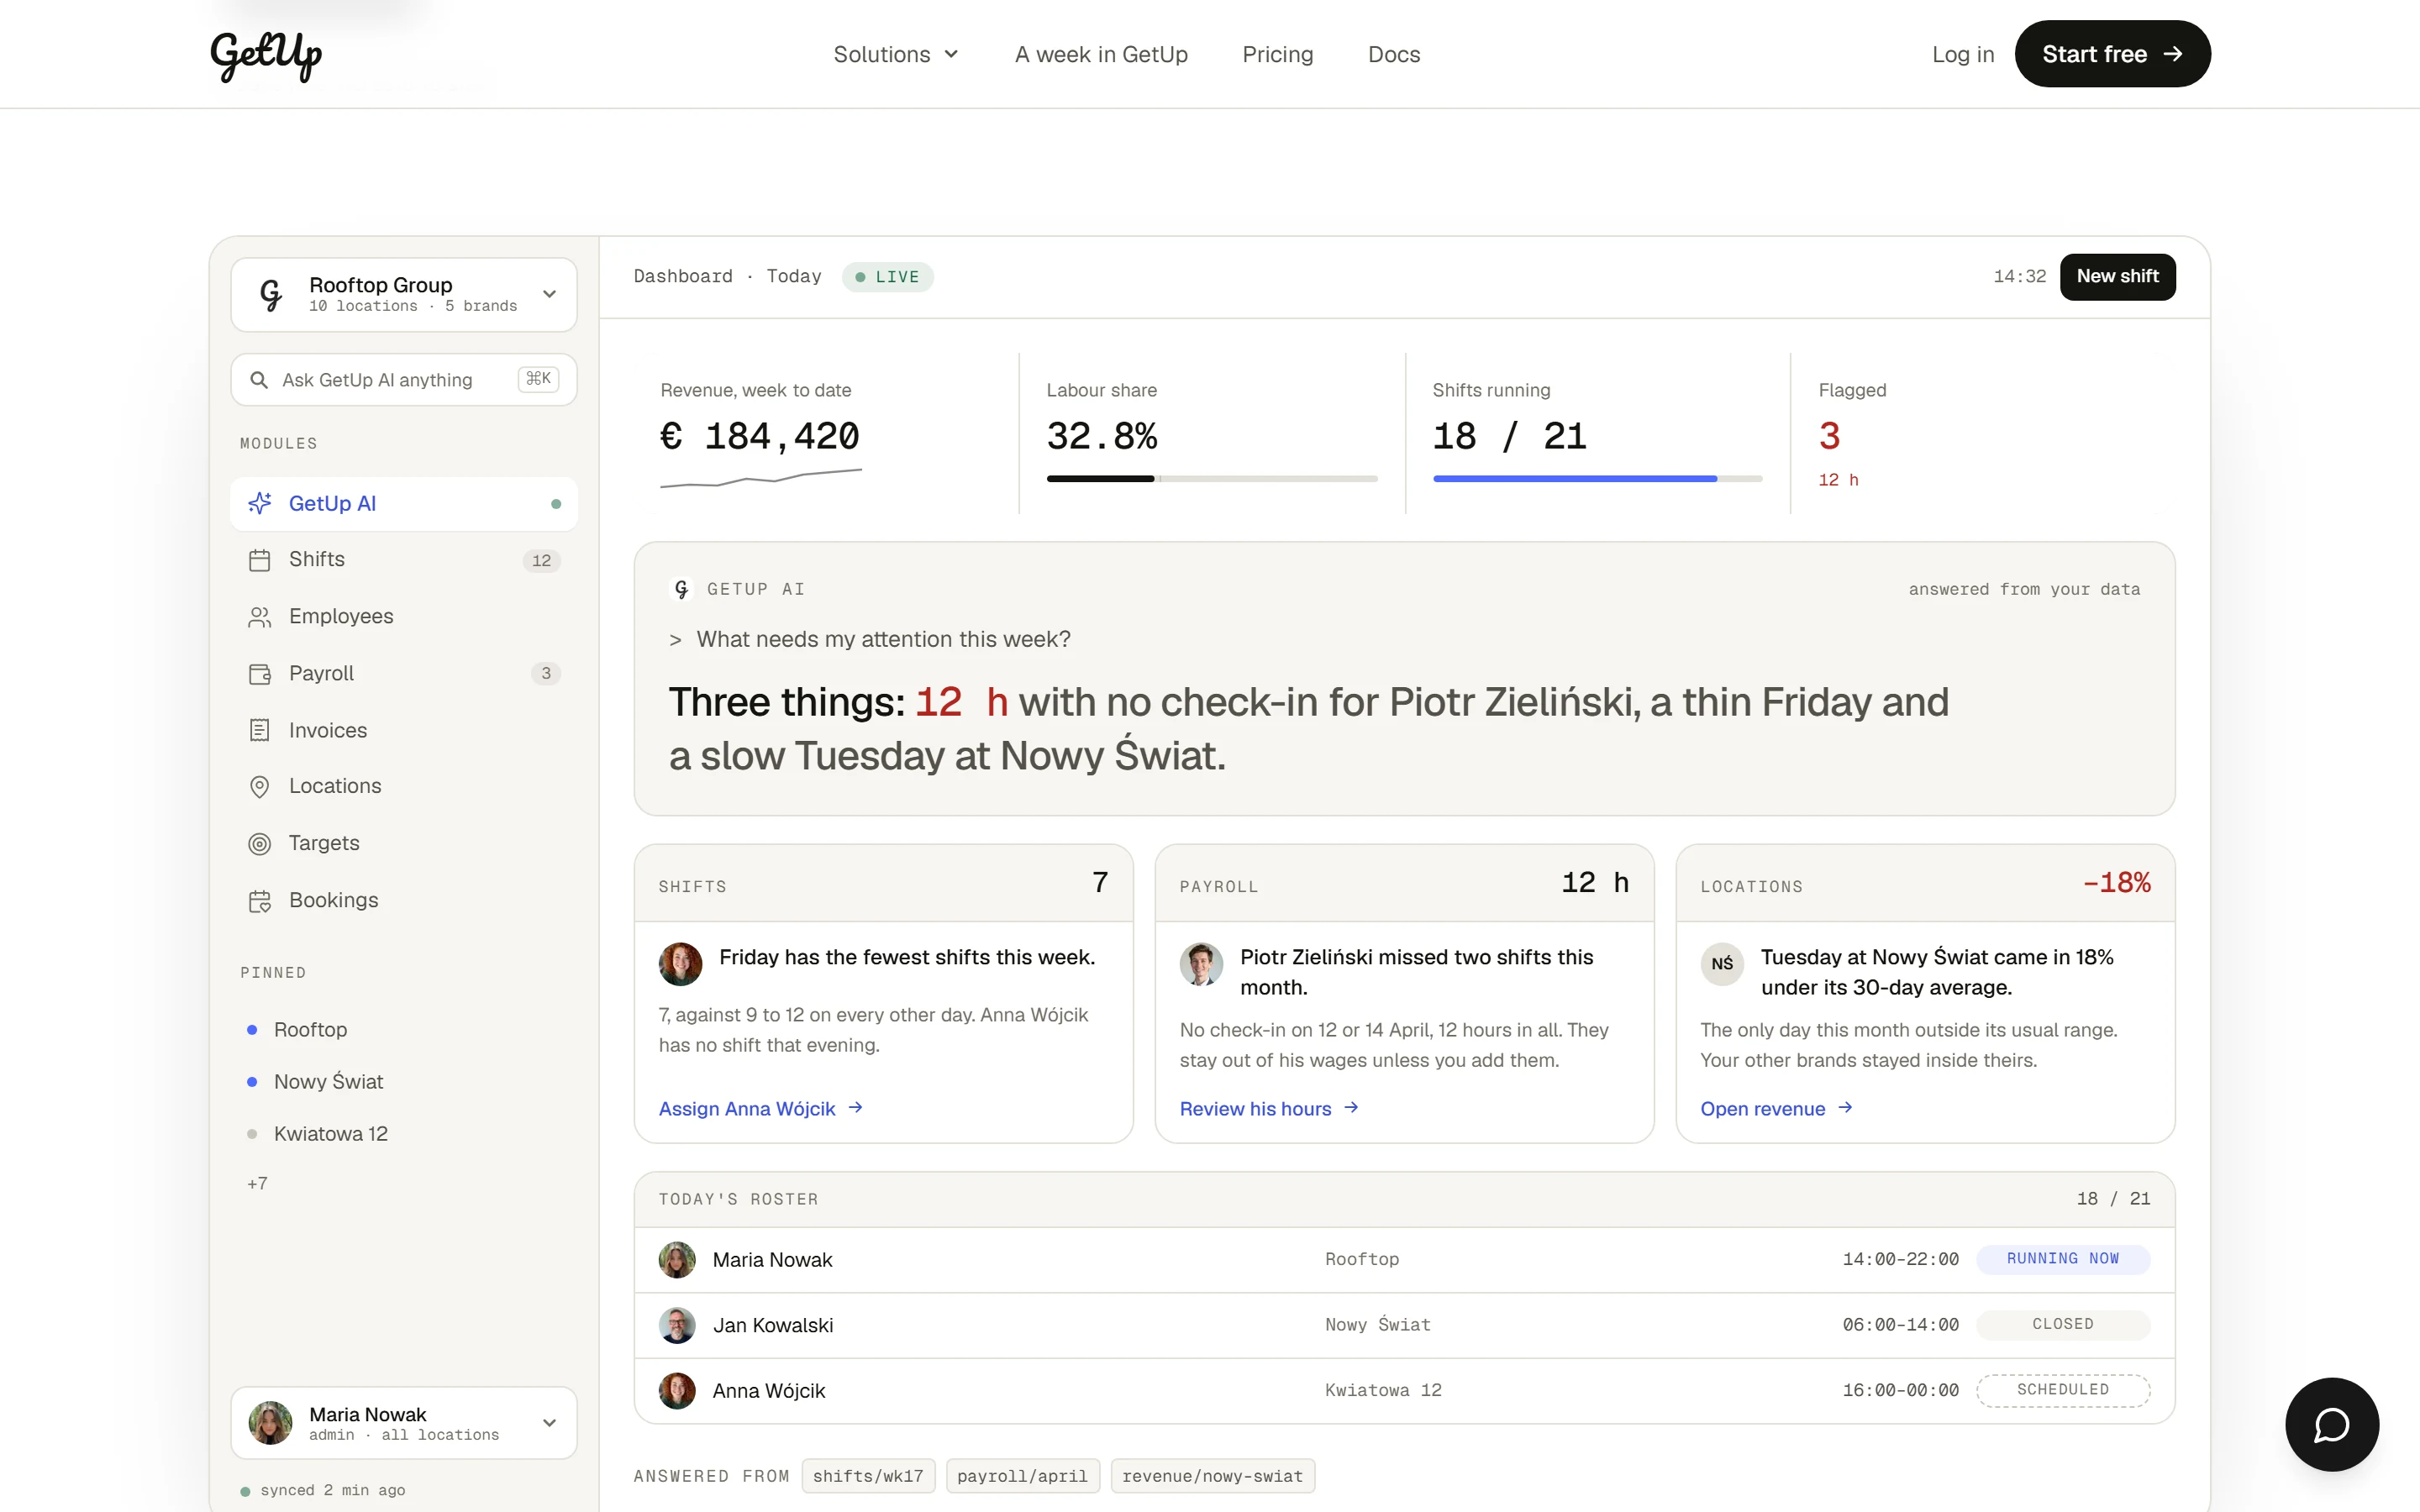This screenshot has width=2420, height=1512.
Task: Click the revenue sparkline chart
Action: [x=761, y=478]
